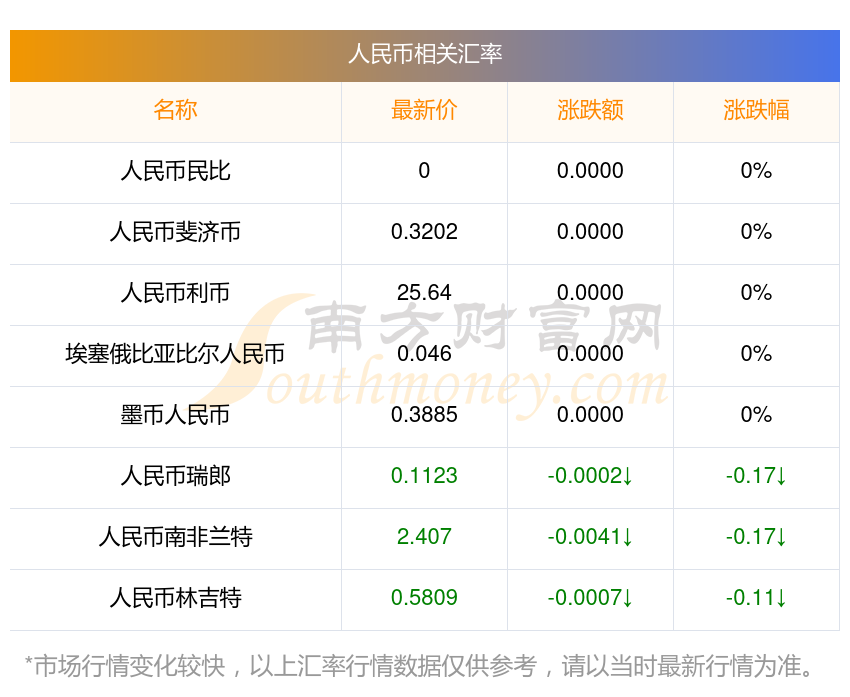Click the green 2.407 price value
This screenshot has height=697, width=850.
[x=424, y=537]
